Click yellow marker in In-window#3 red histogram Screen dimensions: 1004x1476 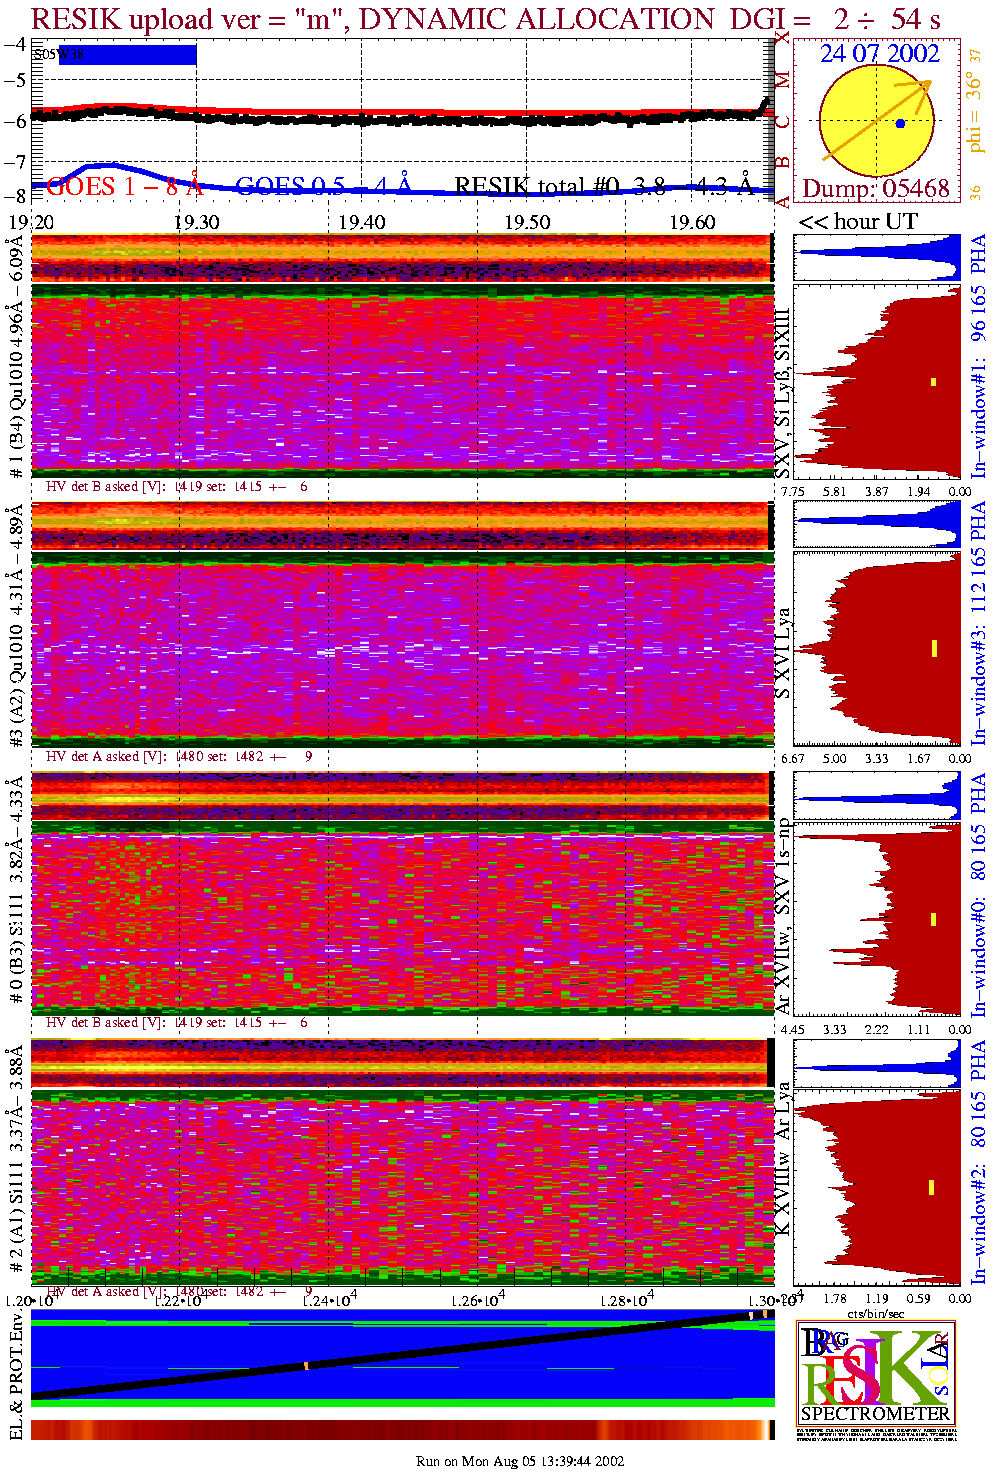click(934, 648)
